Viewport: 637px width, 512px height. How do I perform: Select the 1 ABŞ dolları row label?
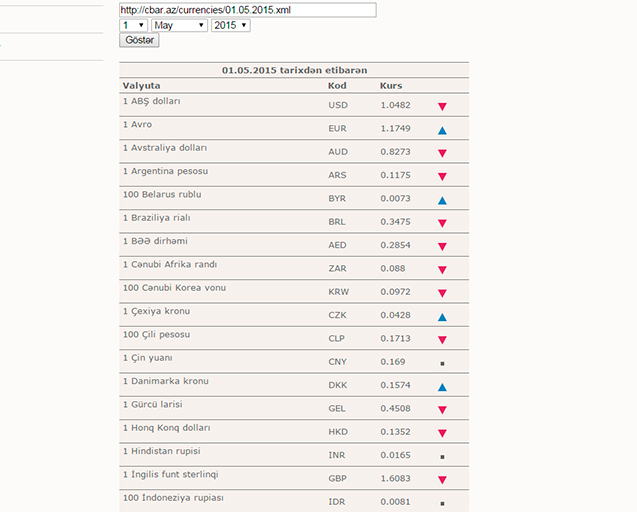coord(152,101)
